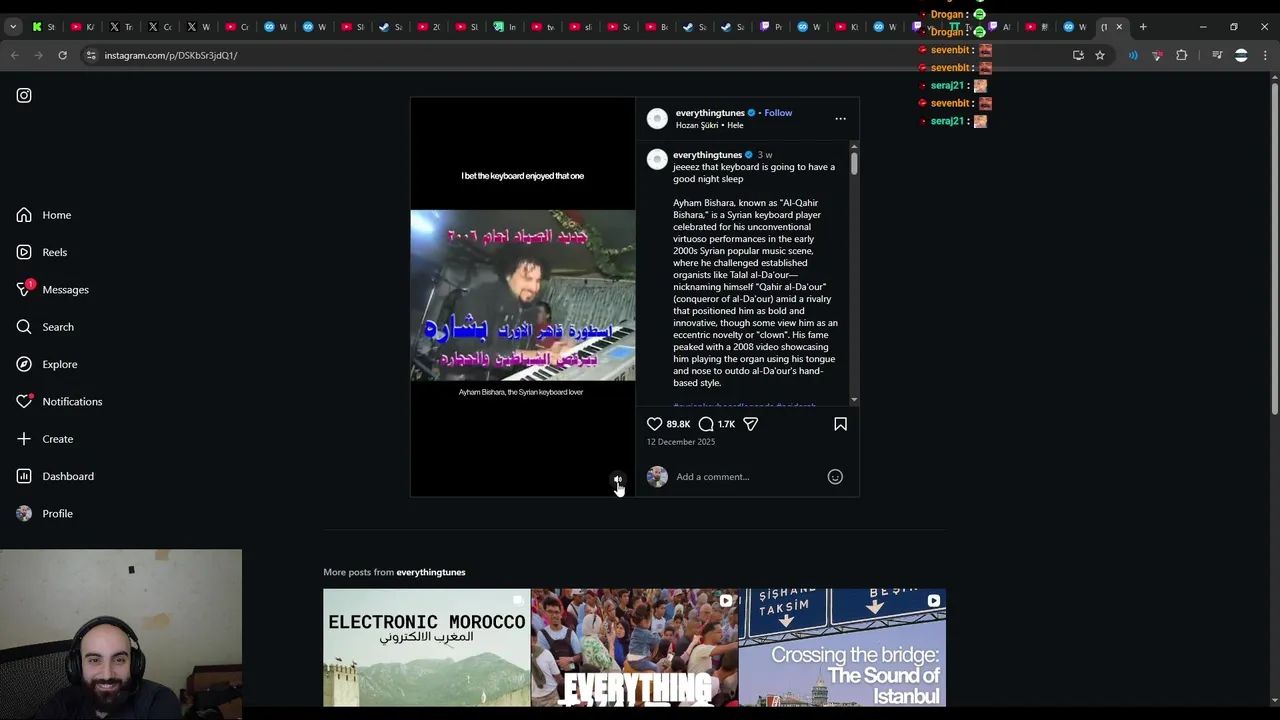
Task: Open comments with speech bubble icon
Action: (x=706, y=424)
